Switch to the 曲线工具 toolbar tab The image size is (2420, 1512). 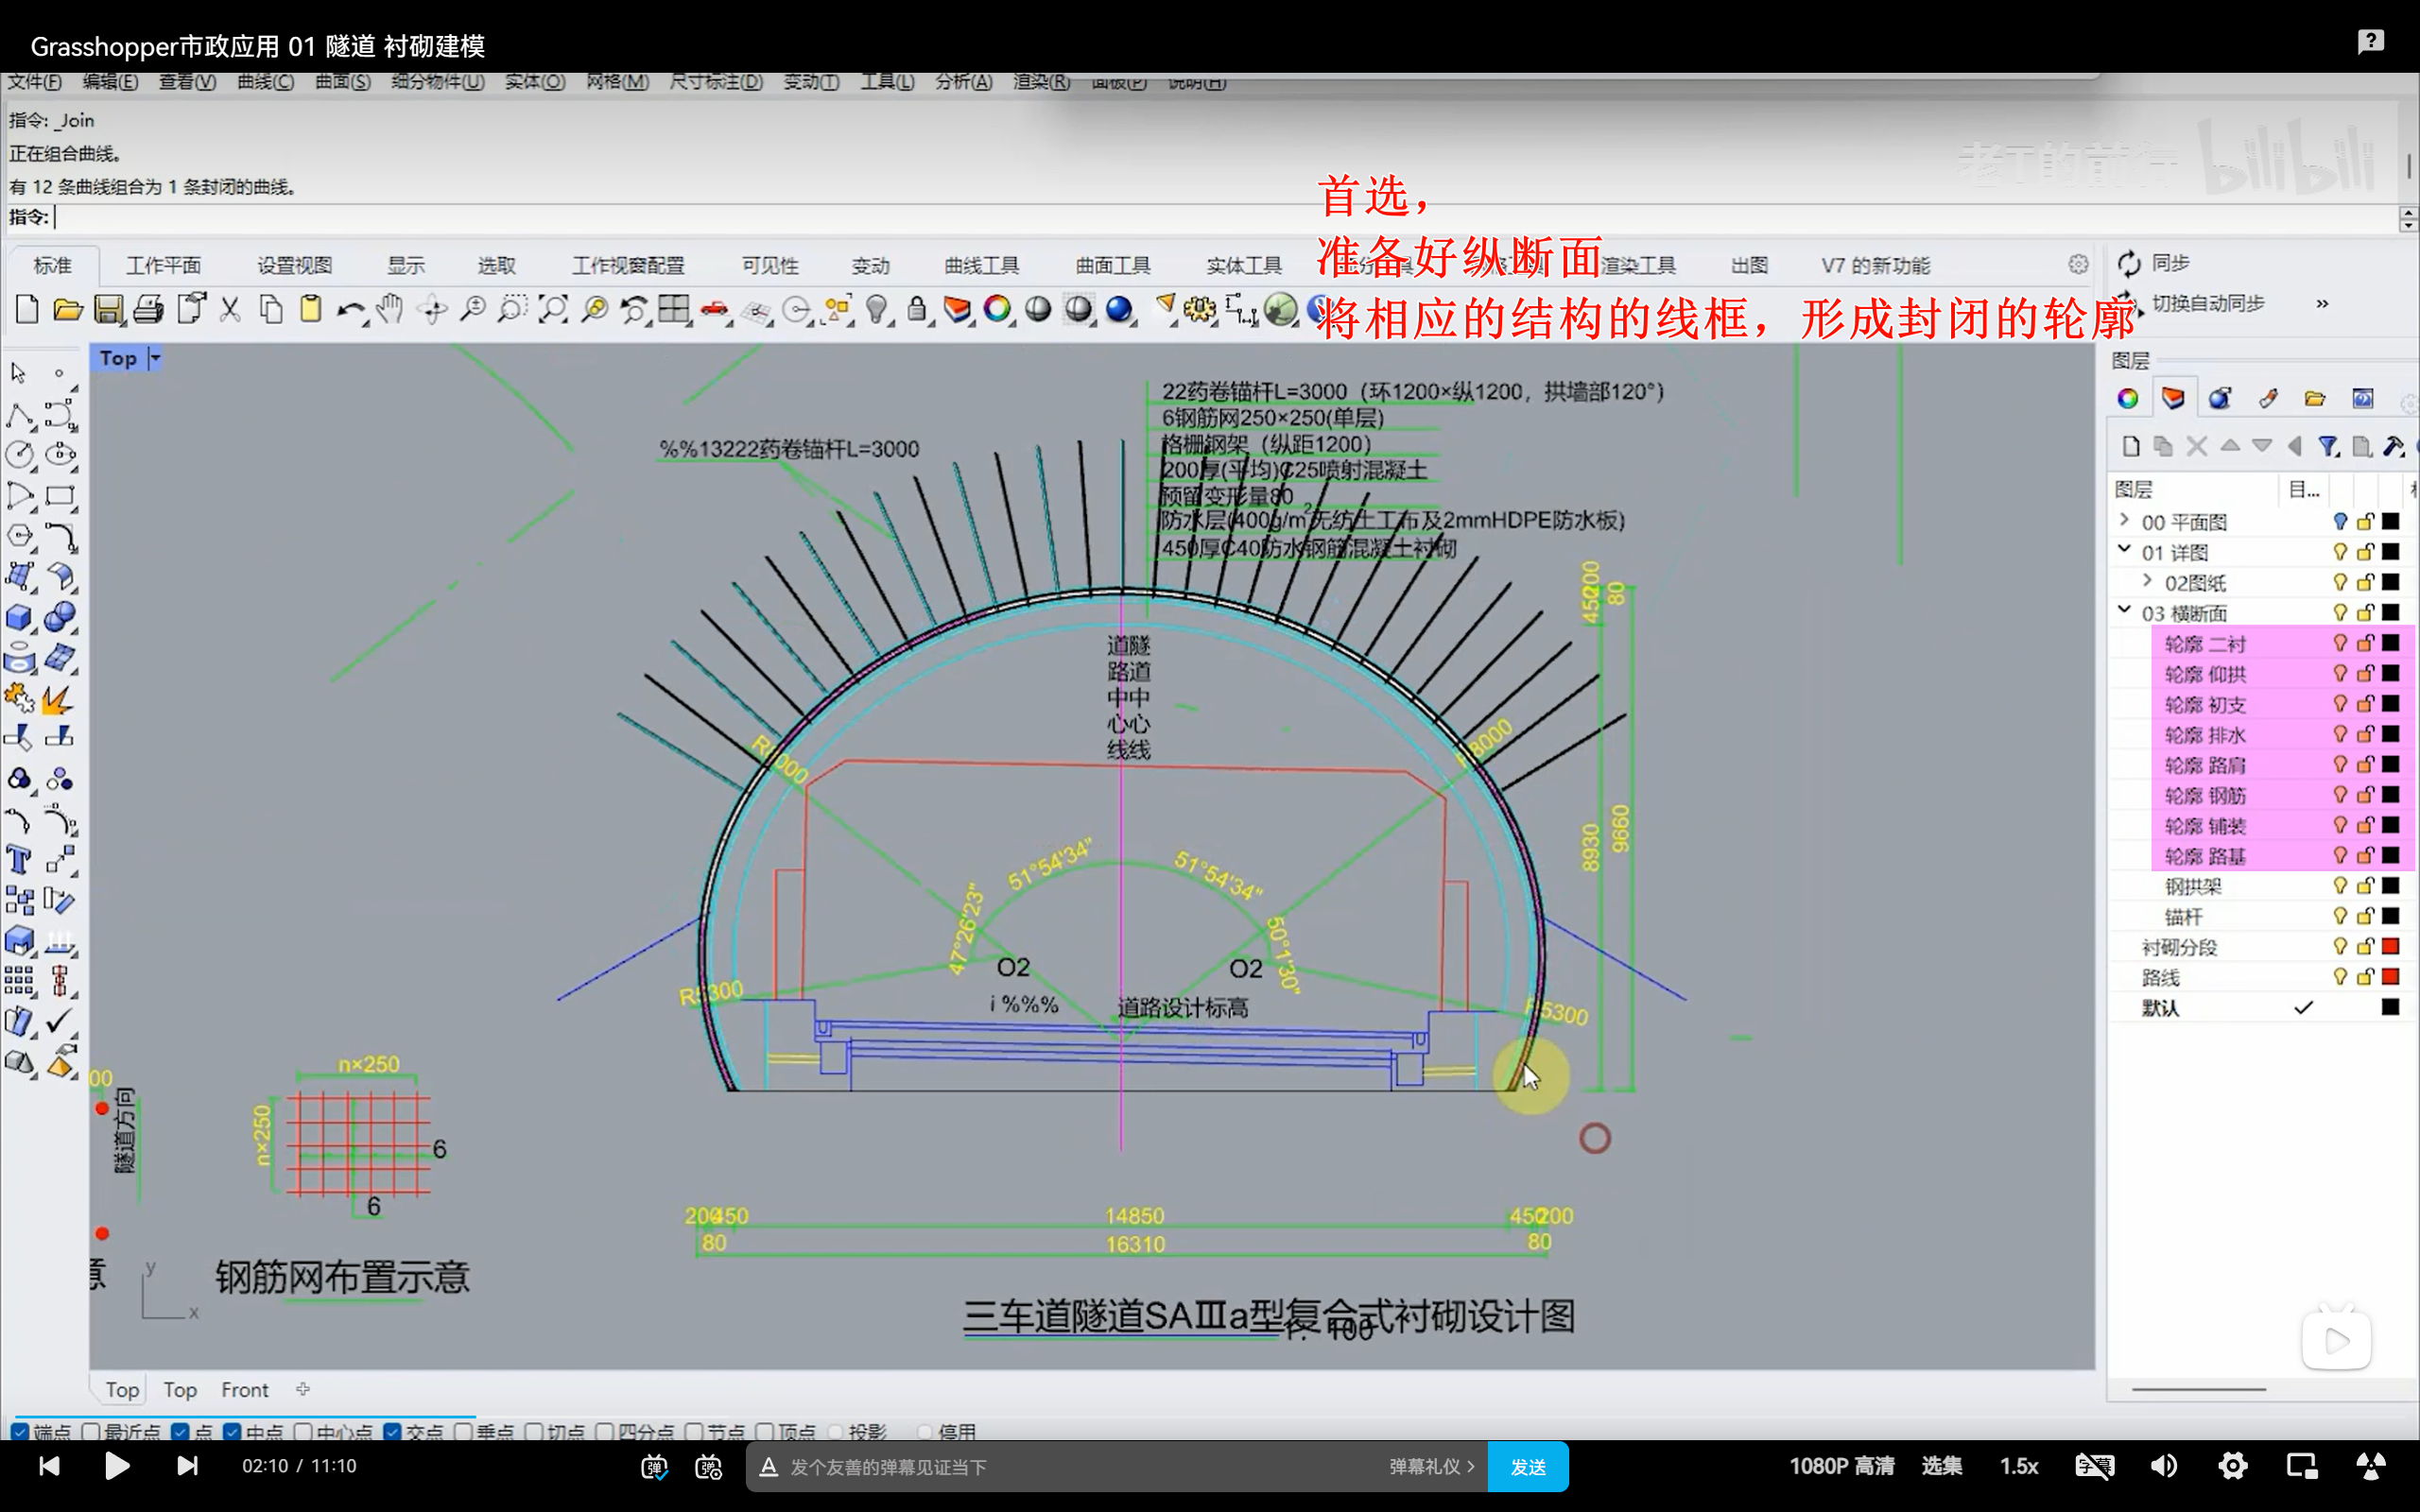tap(981, 266)
